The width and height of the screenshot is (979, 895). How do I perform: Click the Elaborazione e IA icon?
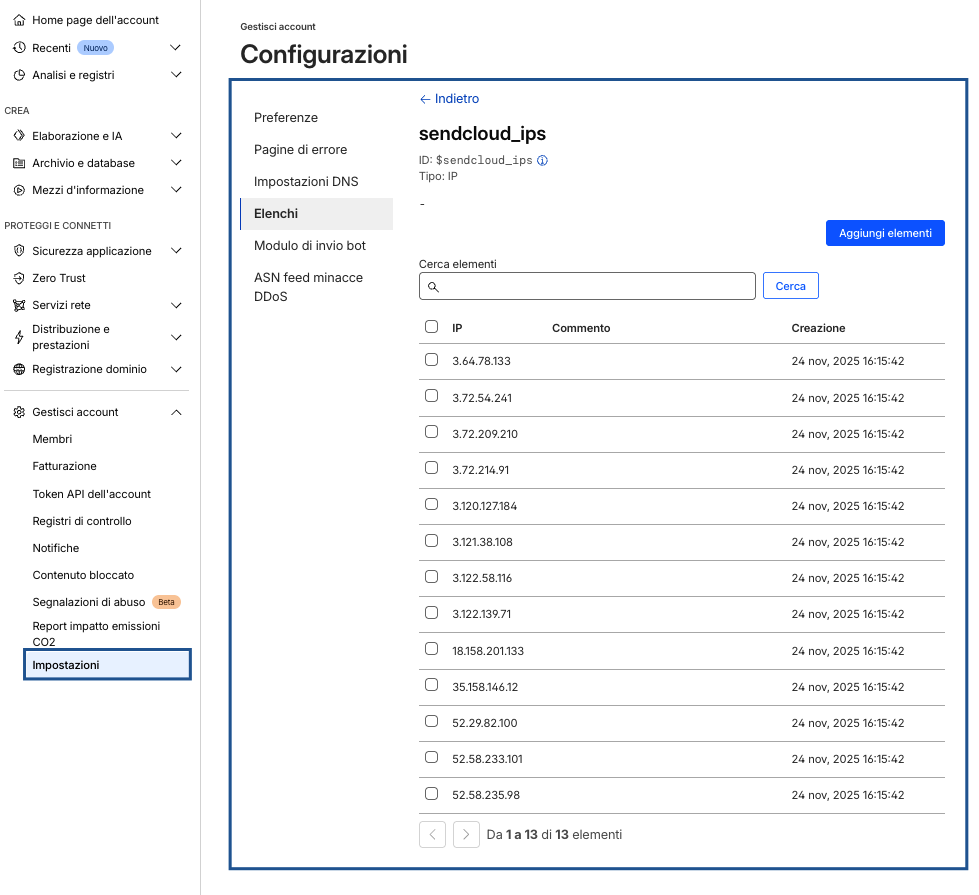19,136
